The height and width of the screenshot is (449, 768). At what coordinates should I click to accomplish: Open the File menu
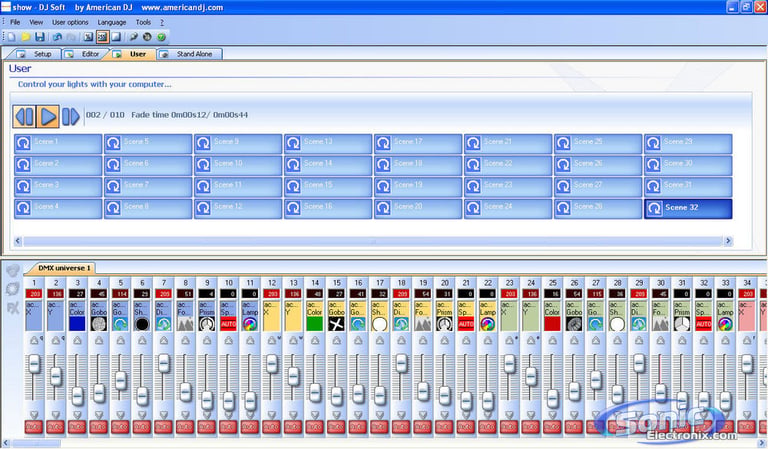coord(15,22)
